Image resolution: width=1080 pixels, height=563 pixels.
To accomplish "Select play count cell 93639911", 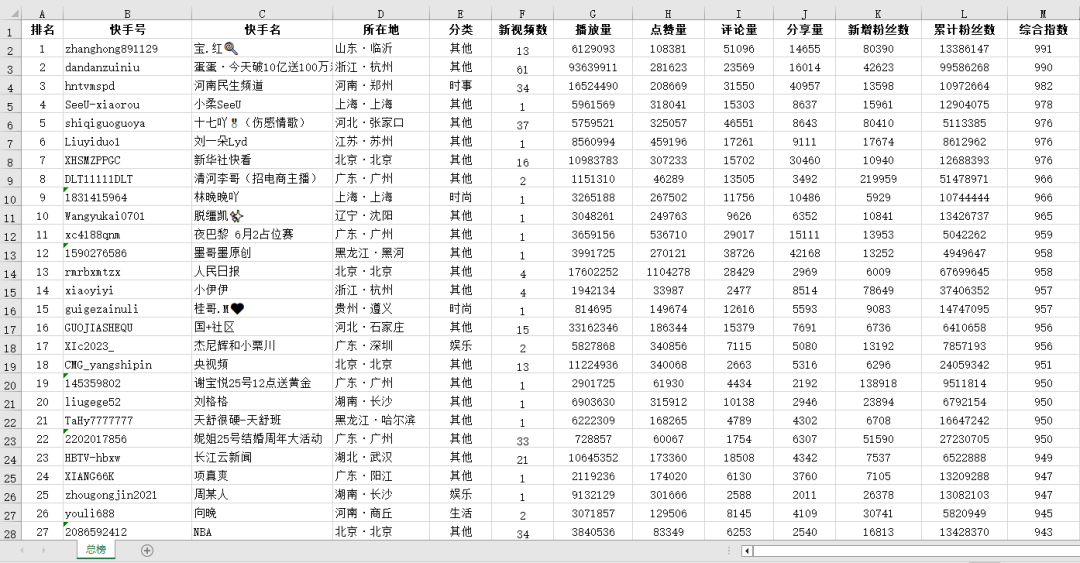I will 593,68.
